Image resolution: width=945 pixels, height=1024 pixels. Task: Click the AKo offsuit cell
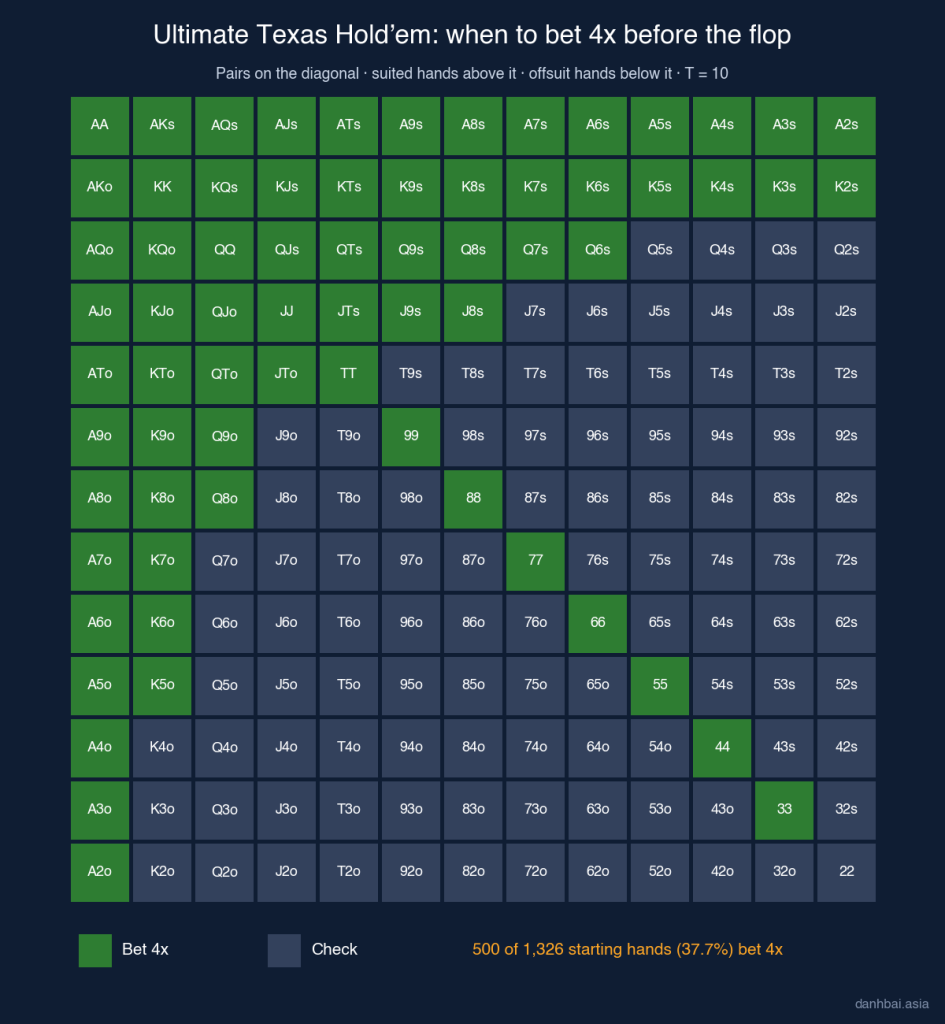pyautogui.click(x=100, y=188)
